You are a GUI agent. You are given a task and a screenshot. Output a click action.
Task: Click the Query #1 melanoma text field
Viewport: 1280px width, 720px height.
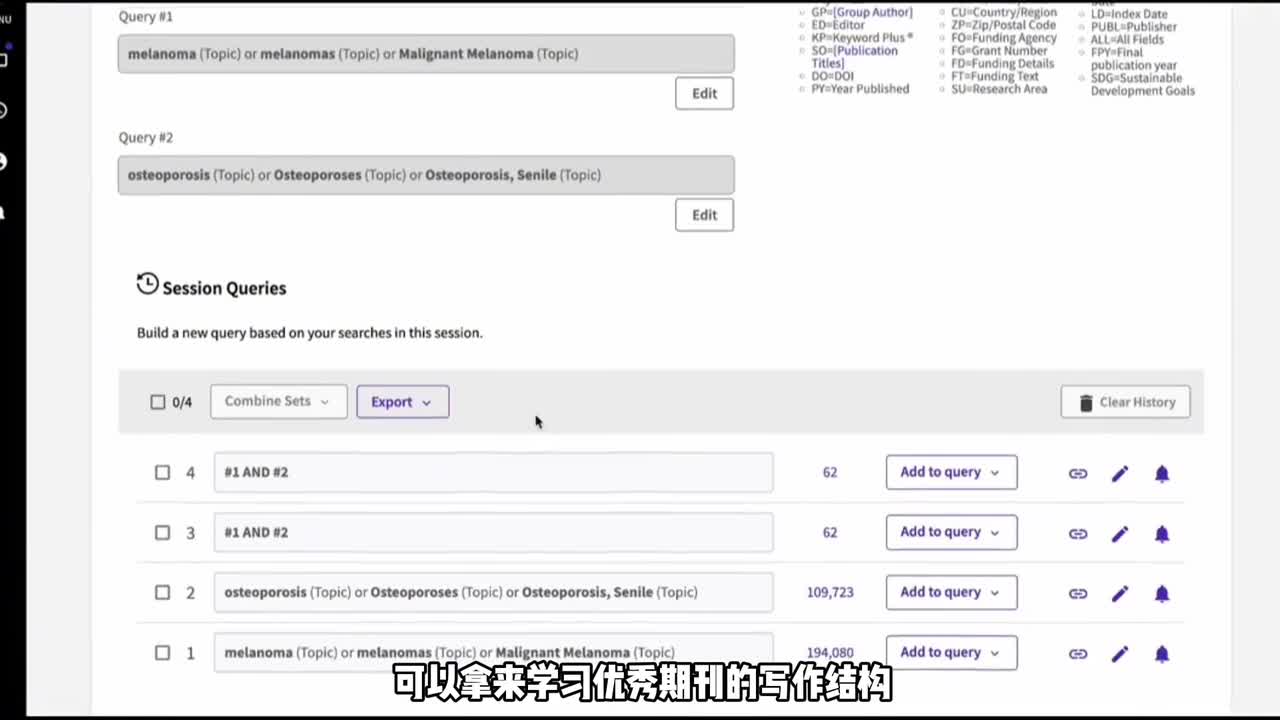(x=426, y=54)
